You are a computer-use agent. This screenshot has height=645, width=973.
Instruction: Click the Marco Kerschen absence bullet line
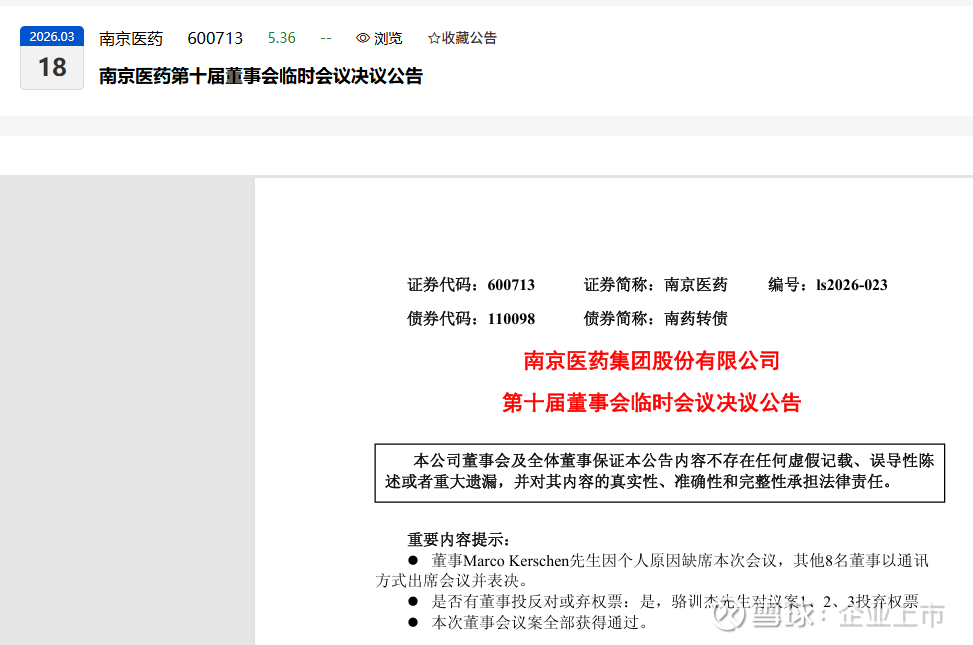(x=652, y=571)
